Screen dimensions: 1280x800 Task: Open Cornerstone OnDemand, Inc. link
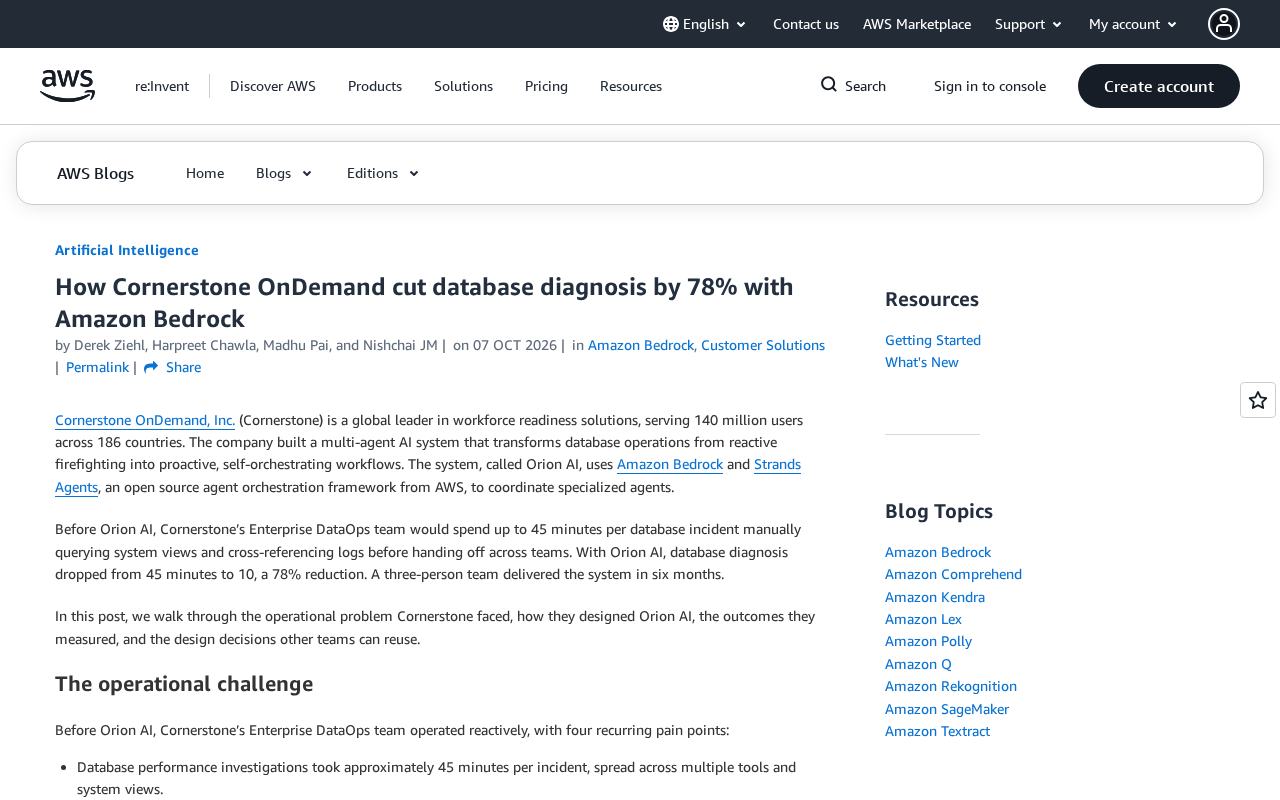[145, 420]
